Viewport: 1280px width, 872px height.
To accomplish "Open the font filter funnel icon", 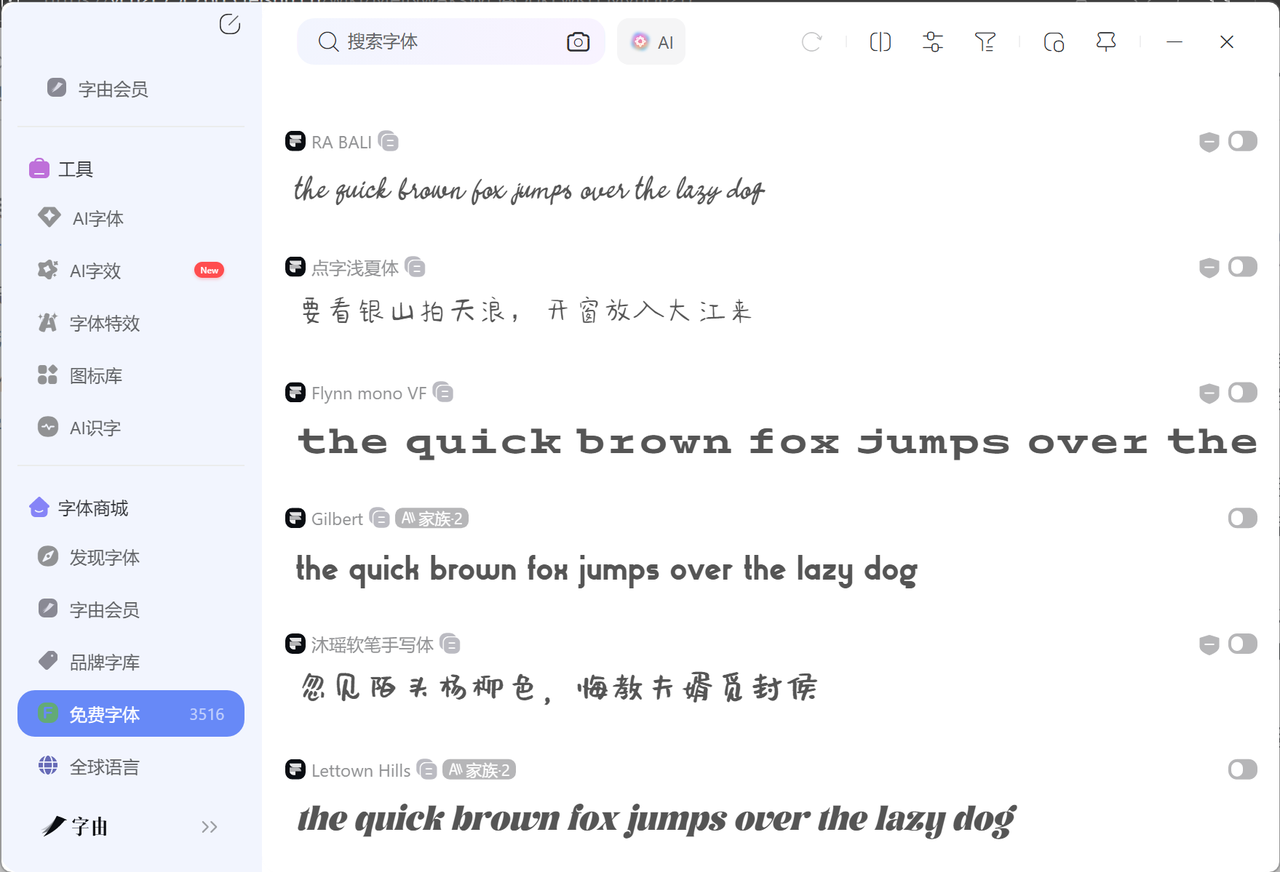I will (x=985, y=42).
